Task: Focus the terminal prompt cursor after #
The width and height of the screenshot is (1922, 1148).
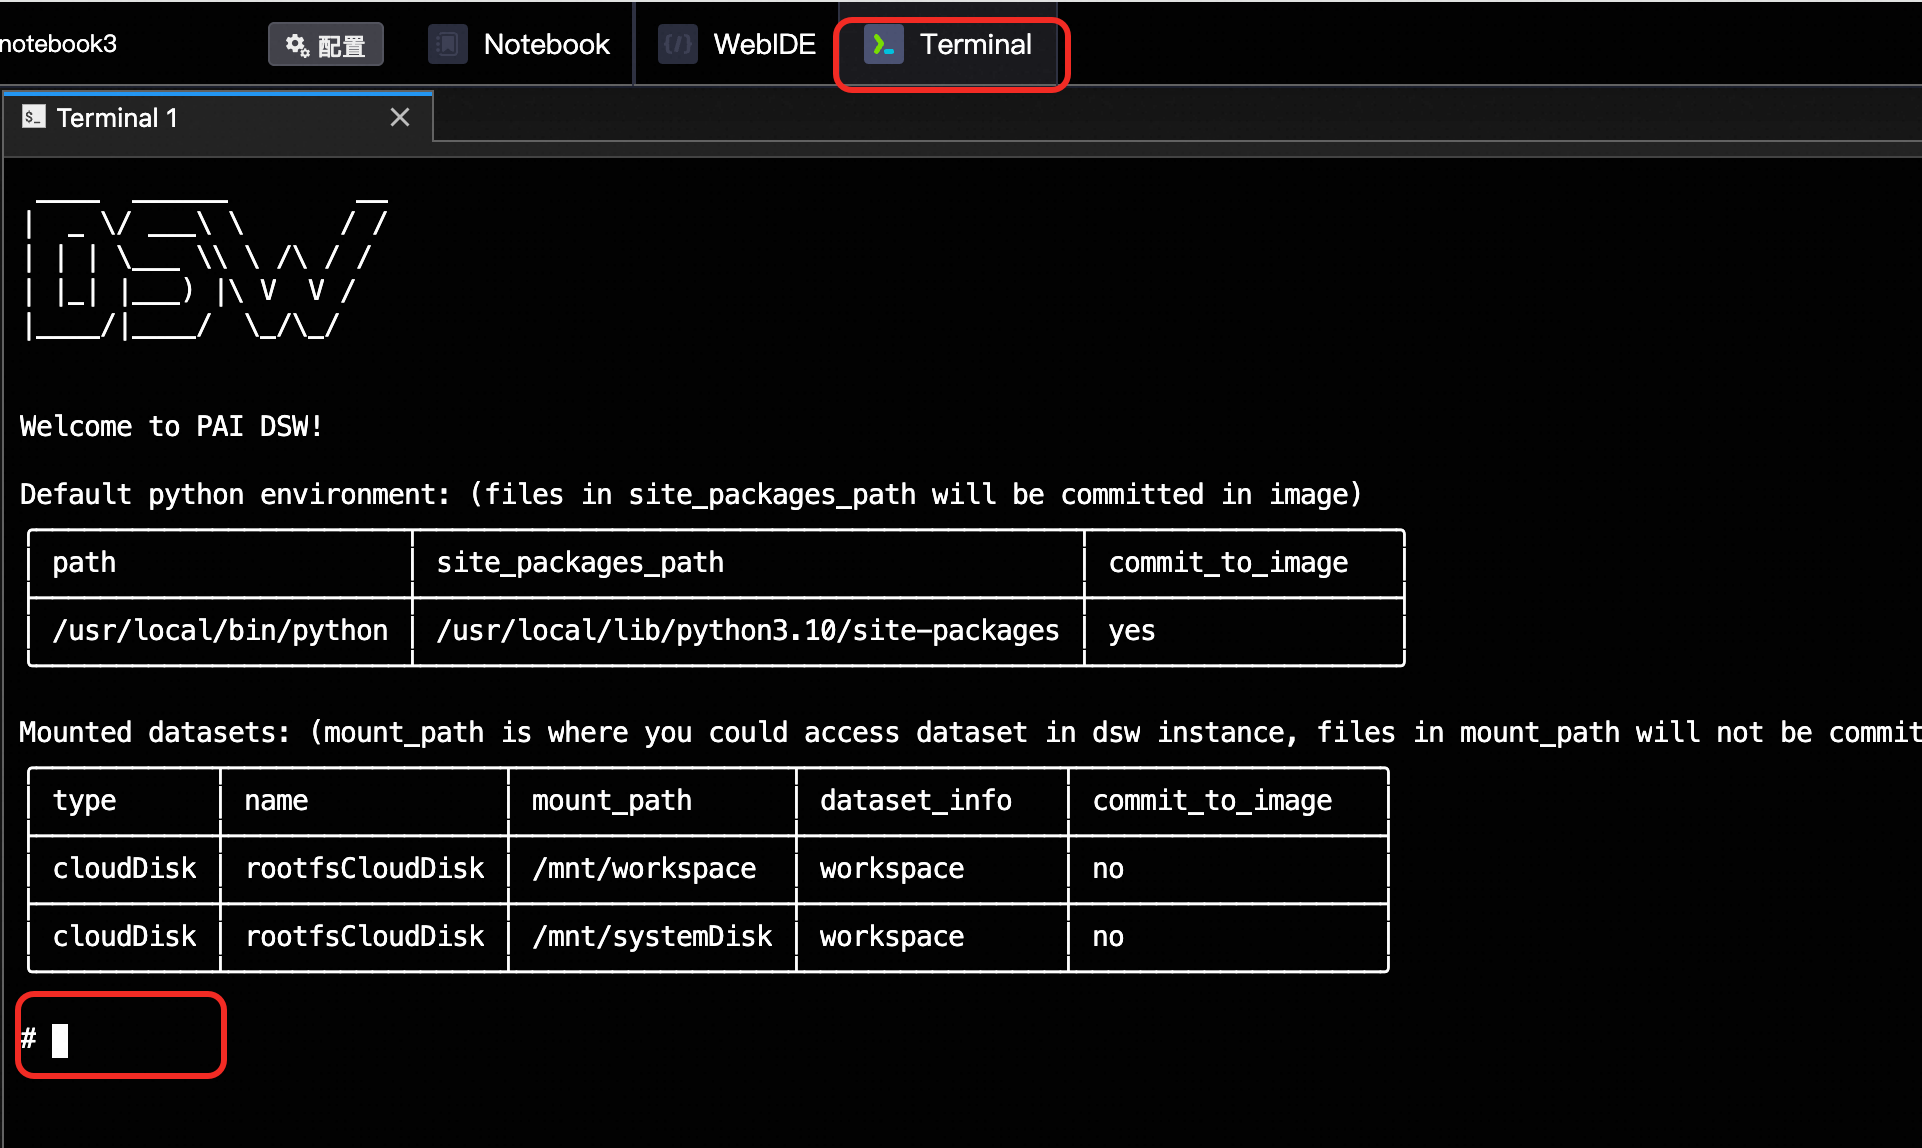Action: click(60, 1040)
